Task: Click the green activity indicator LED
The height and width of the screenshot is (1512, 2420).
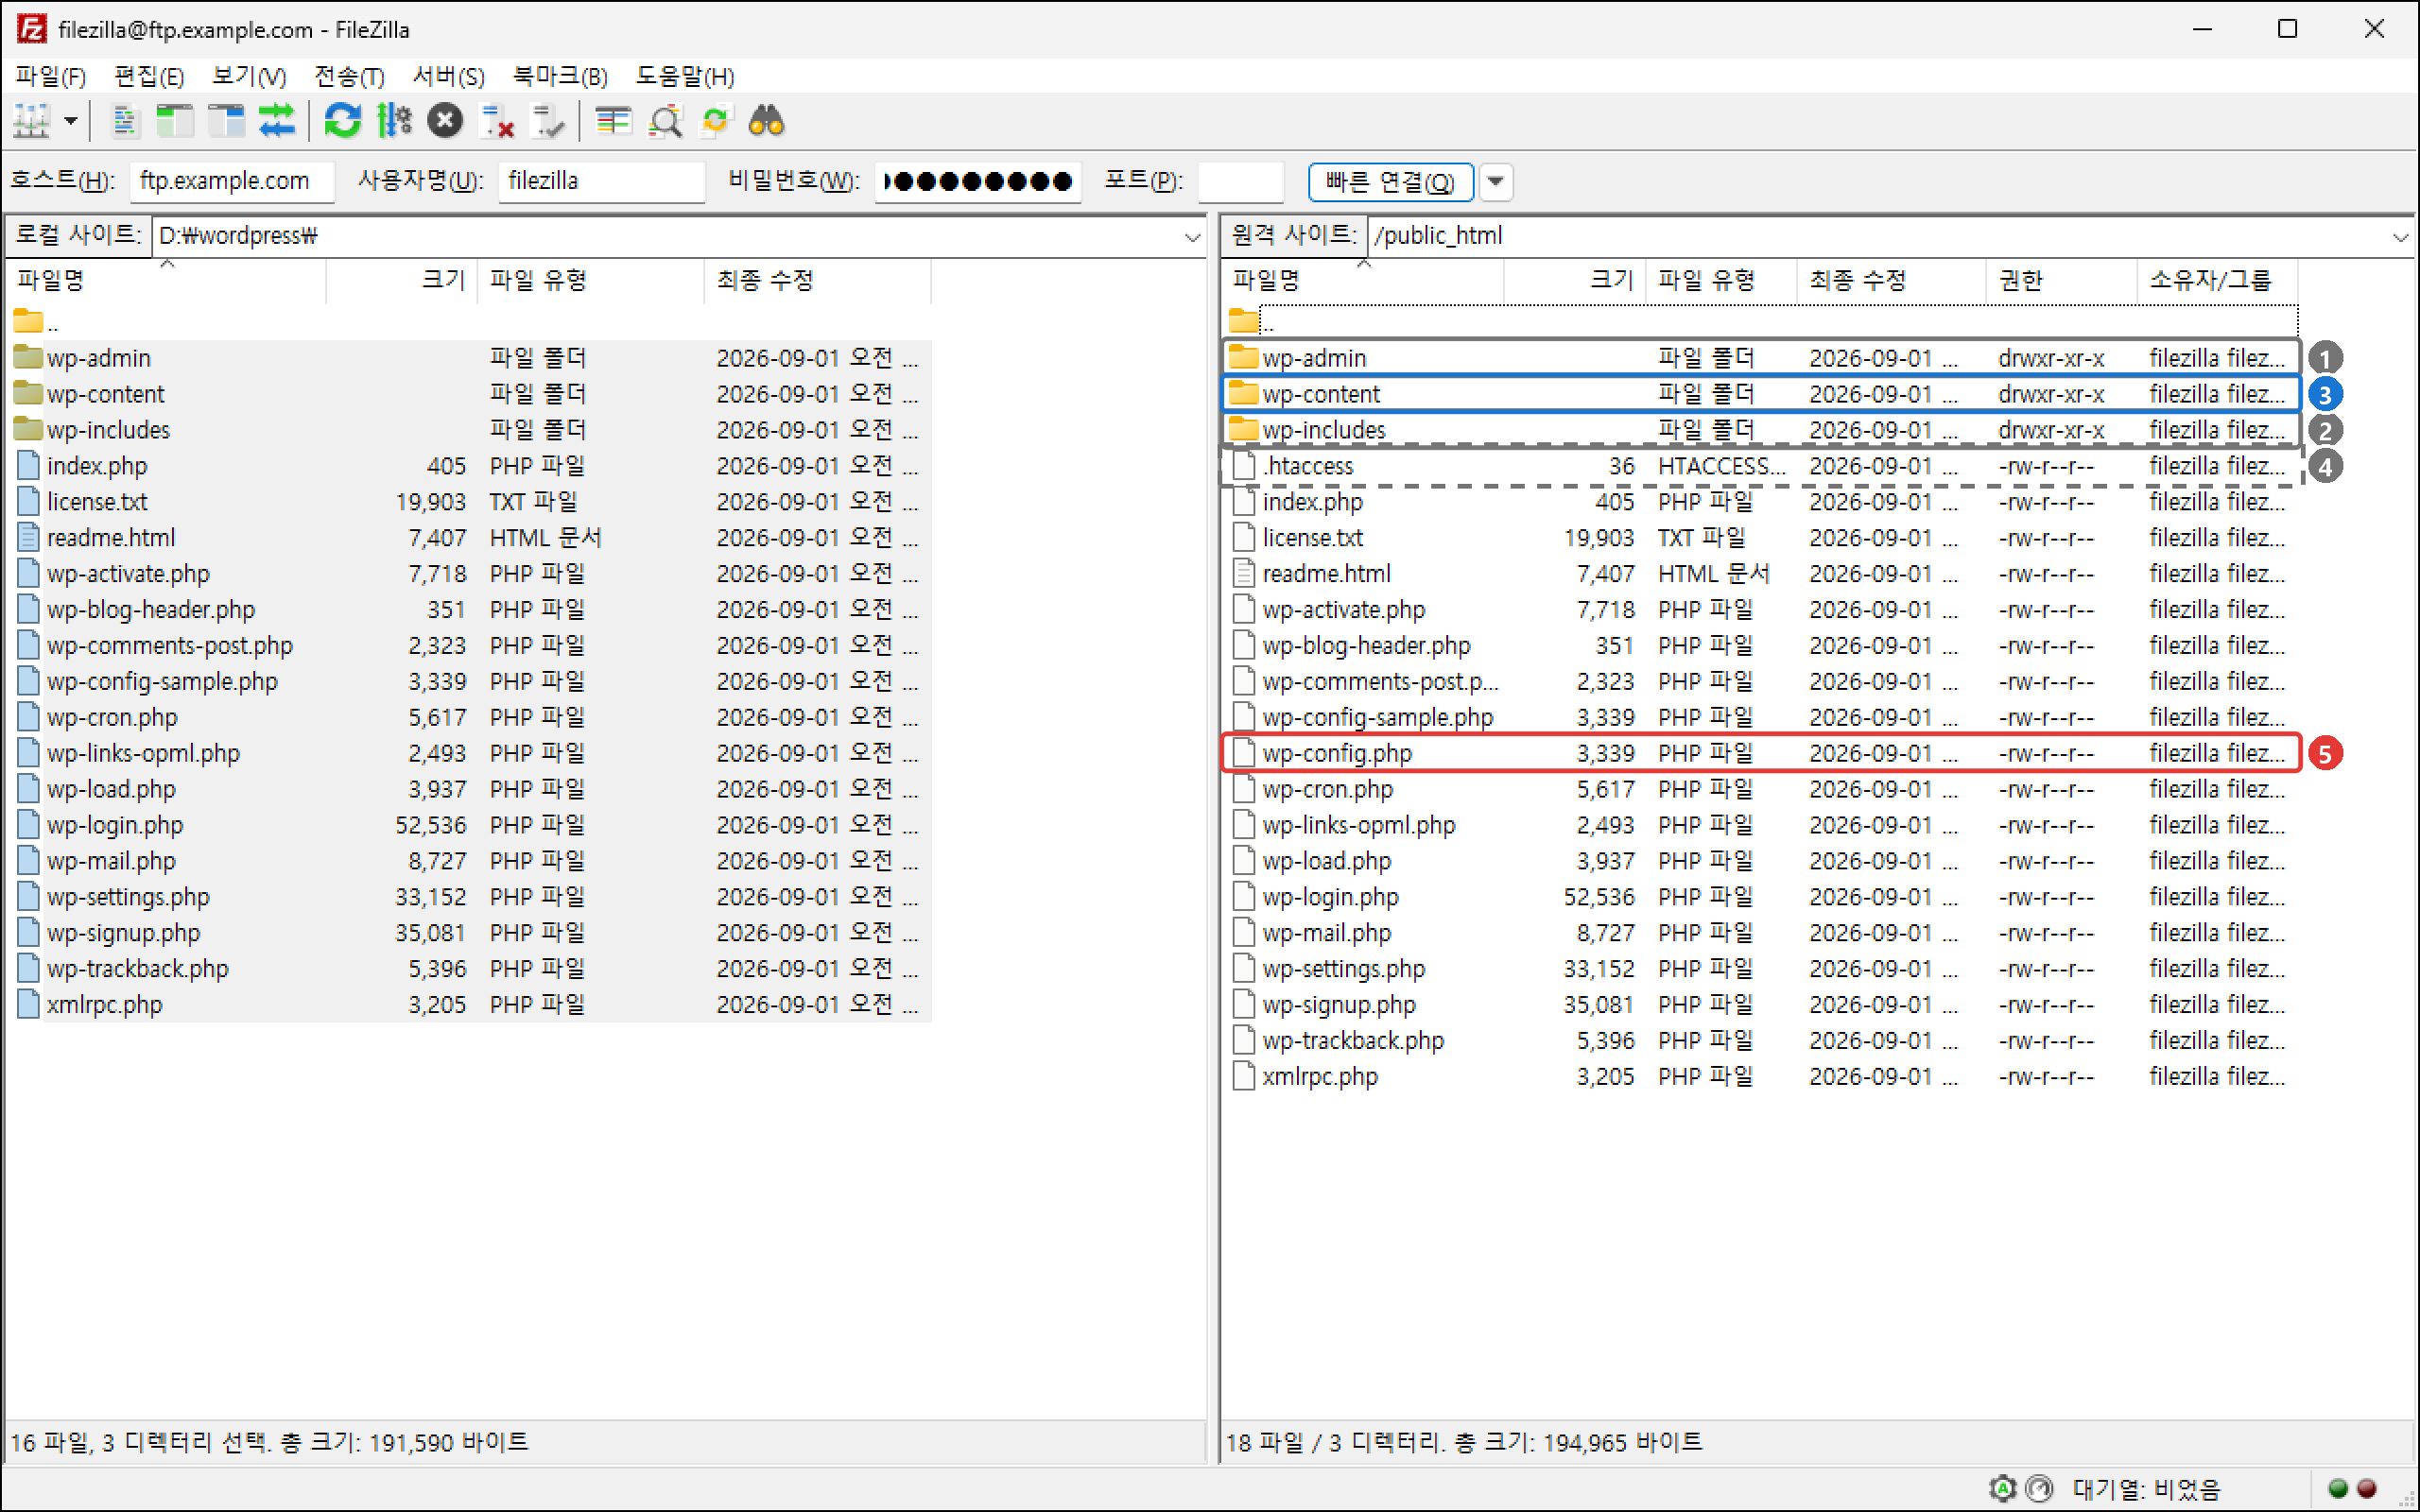Action: coord(2338,1488)
